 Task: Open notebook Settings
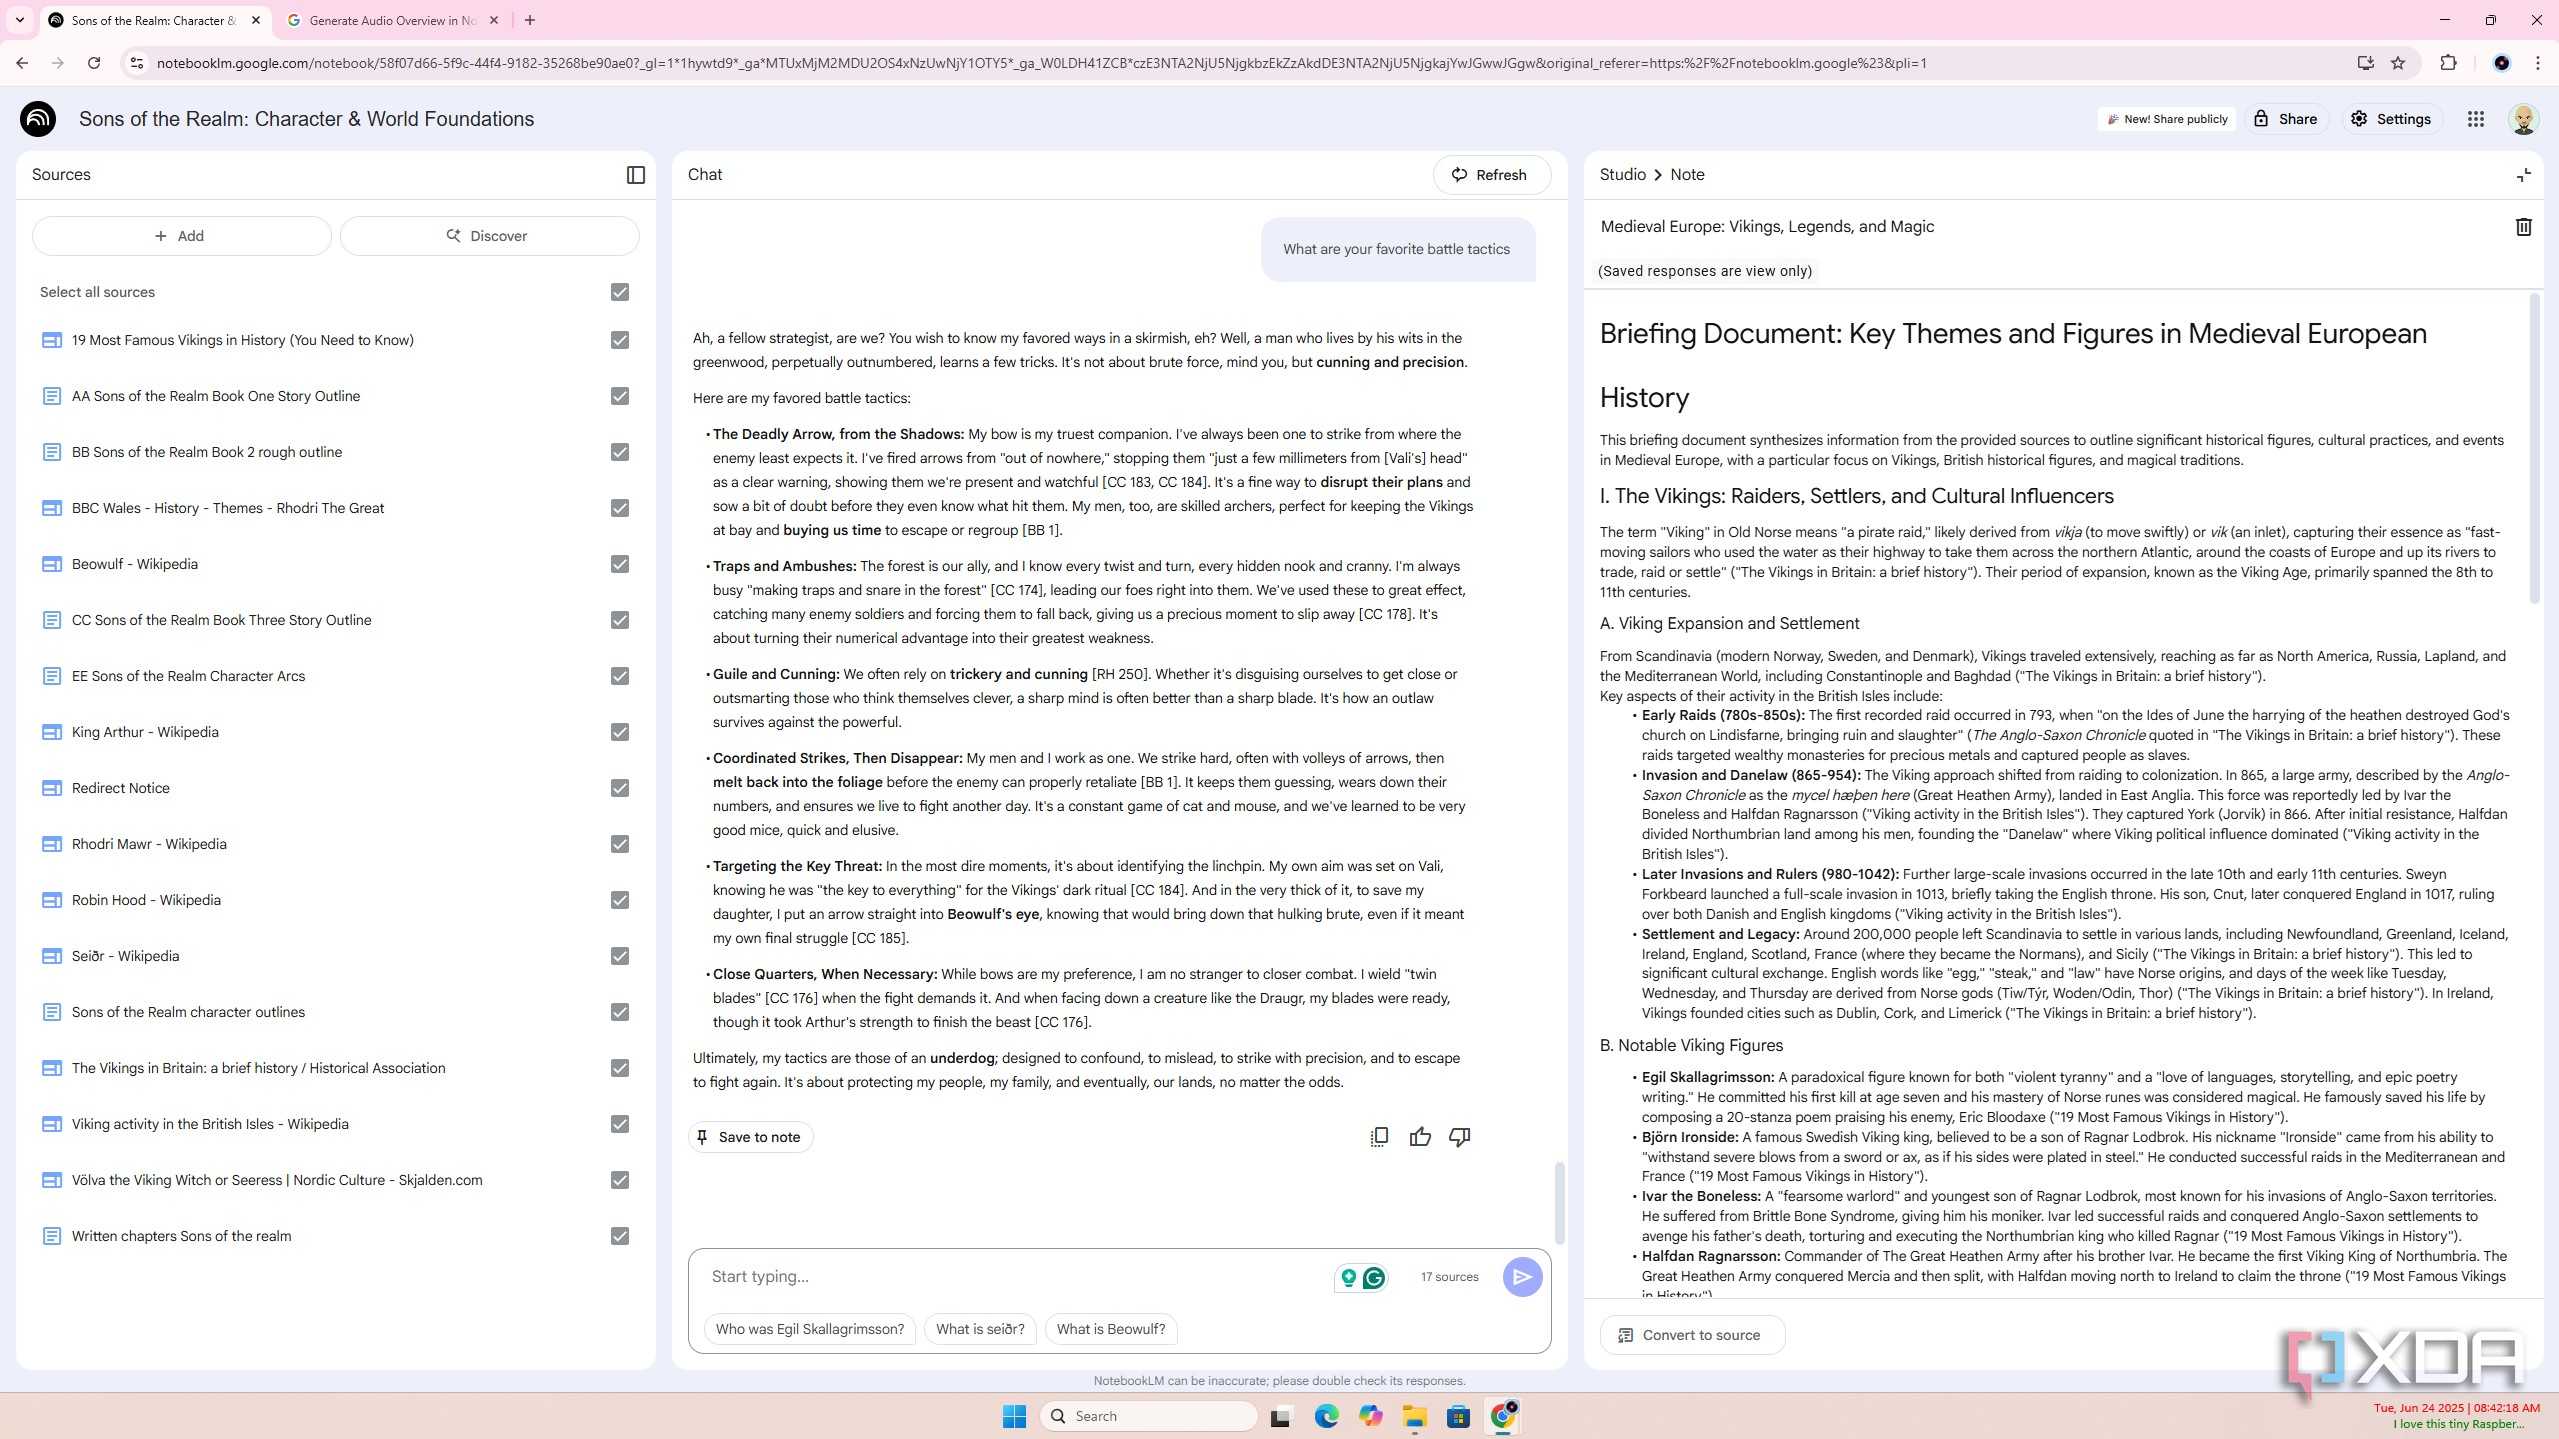point(2391,119)
